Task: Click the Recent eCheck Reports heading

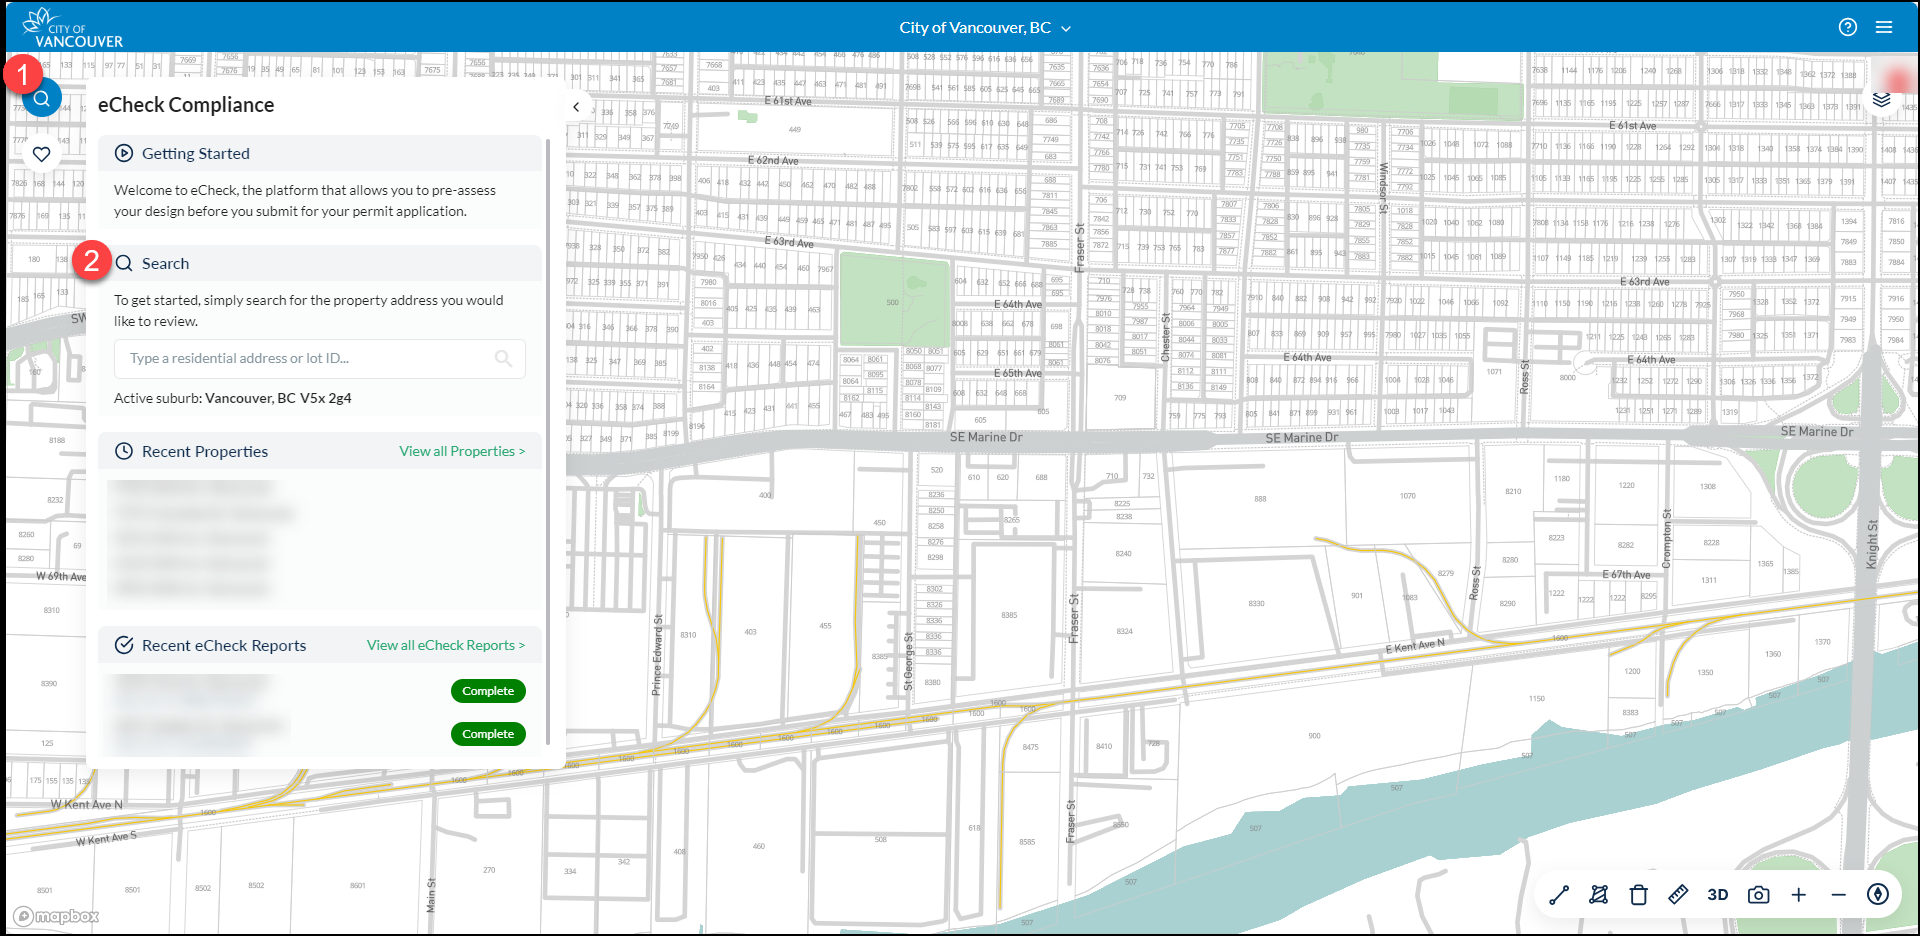Action: pos(224,645)
